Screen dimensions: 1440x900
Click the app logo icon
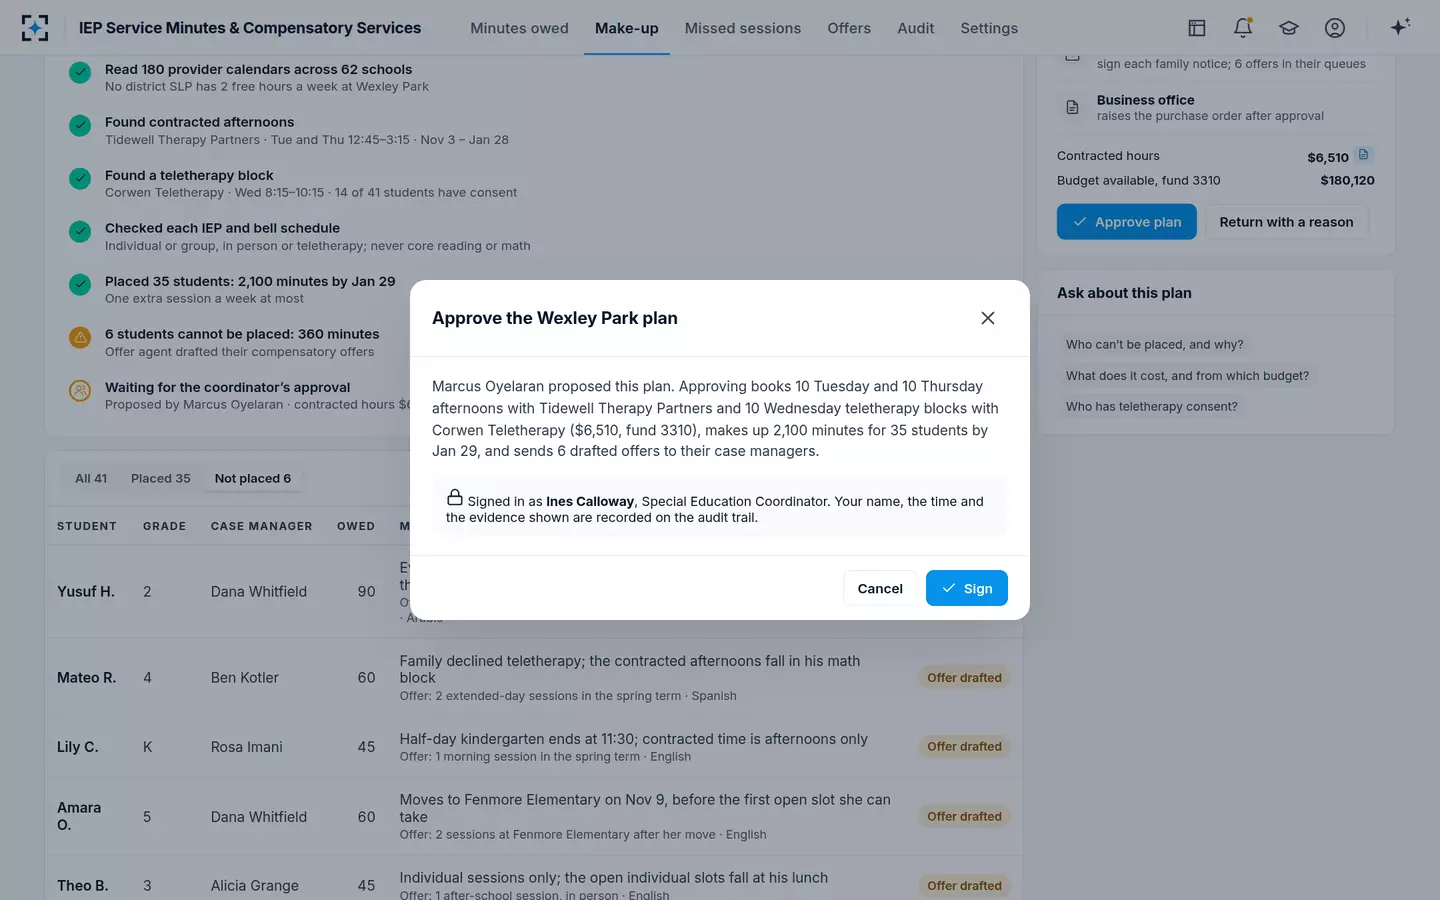pyautogui.click(x=35, y=28)
